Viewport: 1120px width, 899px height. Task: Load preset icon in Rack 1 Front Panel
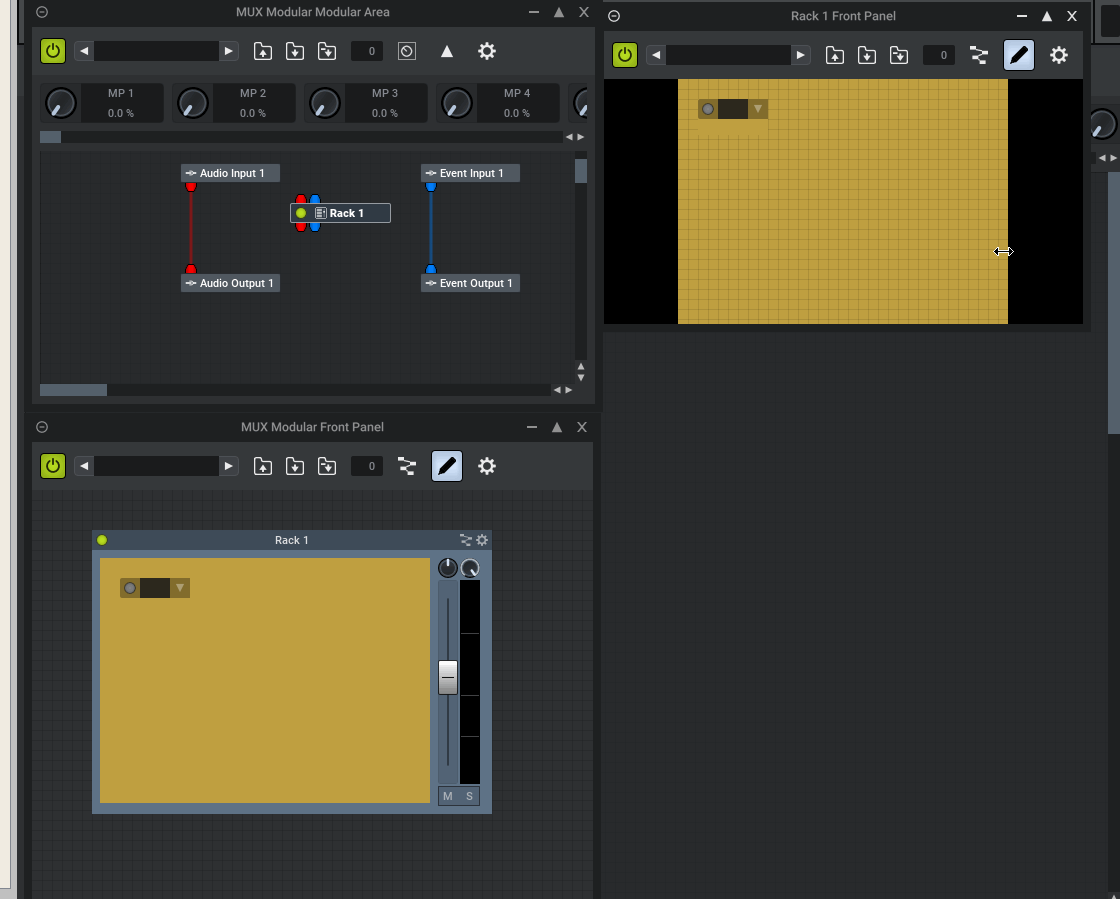(835, 55)
